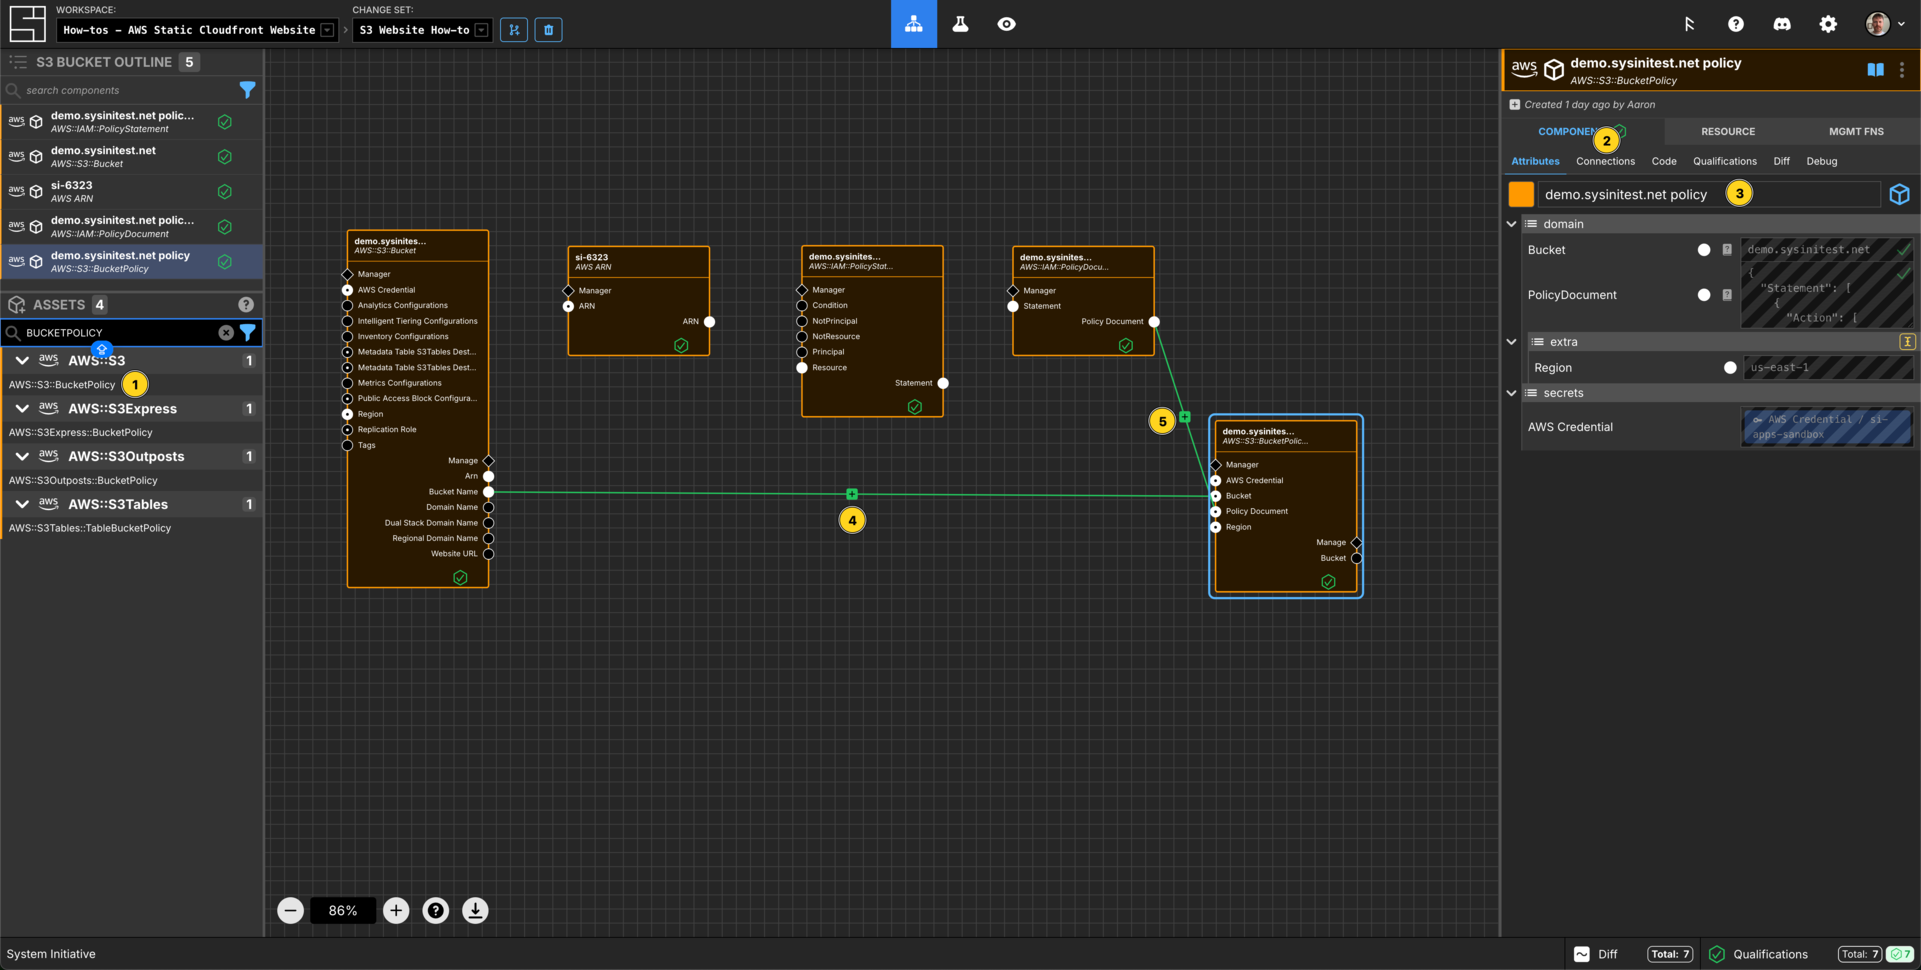
Task: Switch to the MGMT FNS tab
Action: (x=1855, y=131)
